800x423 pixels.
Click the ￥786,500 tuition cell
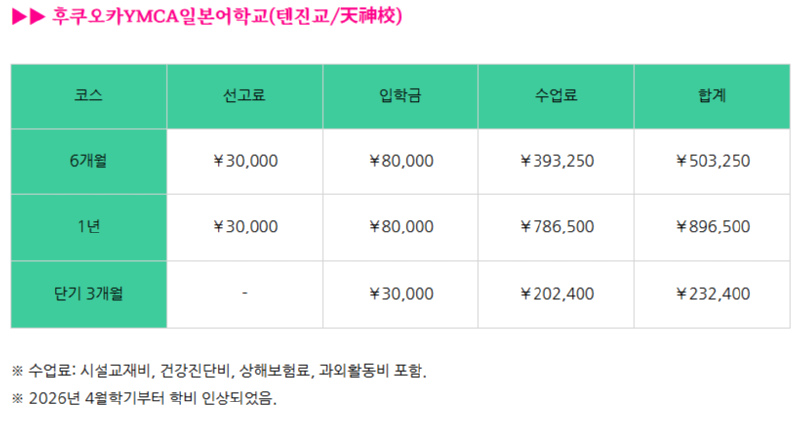[557, 226]
